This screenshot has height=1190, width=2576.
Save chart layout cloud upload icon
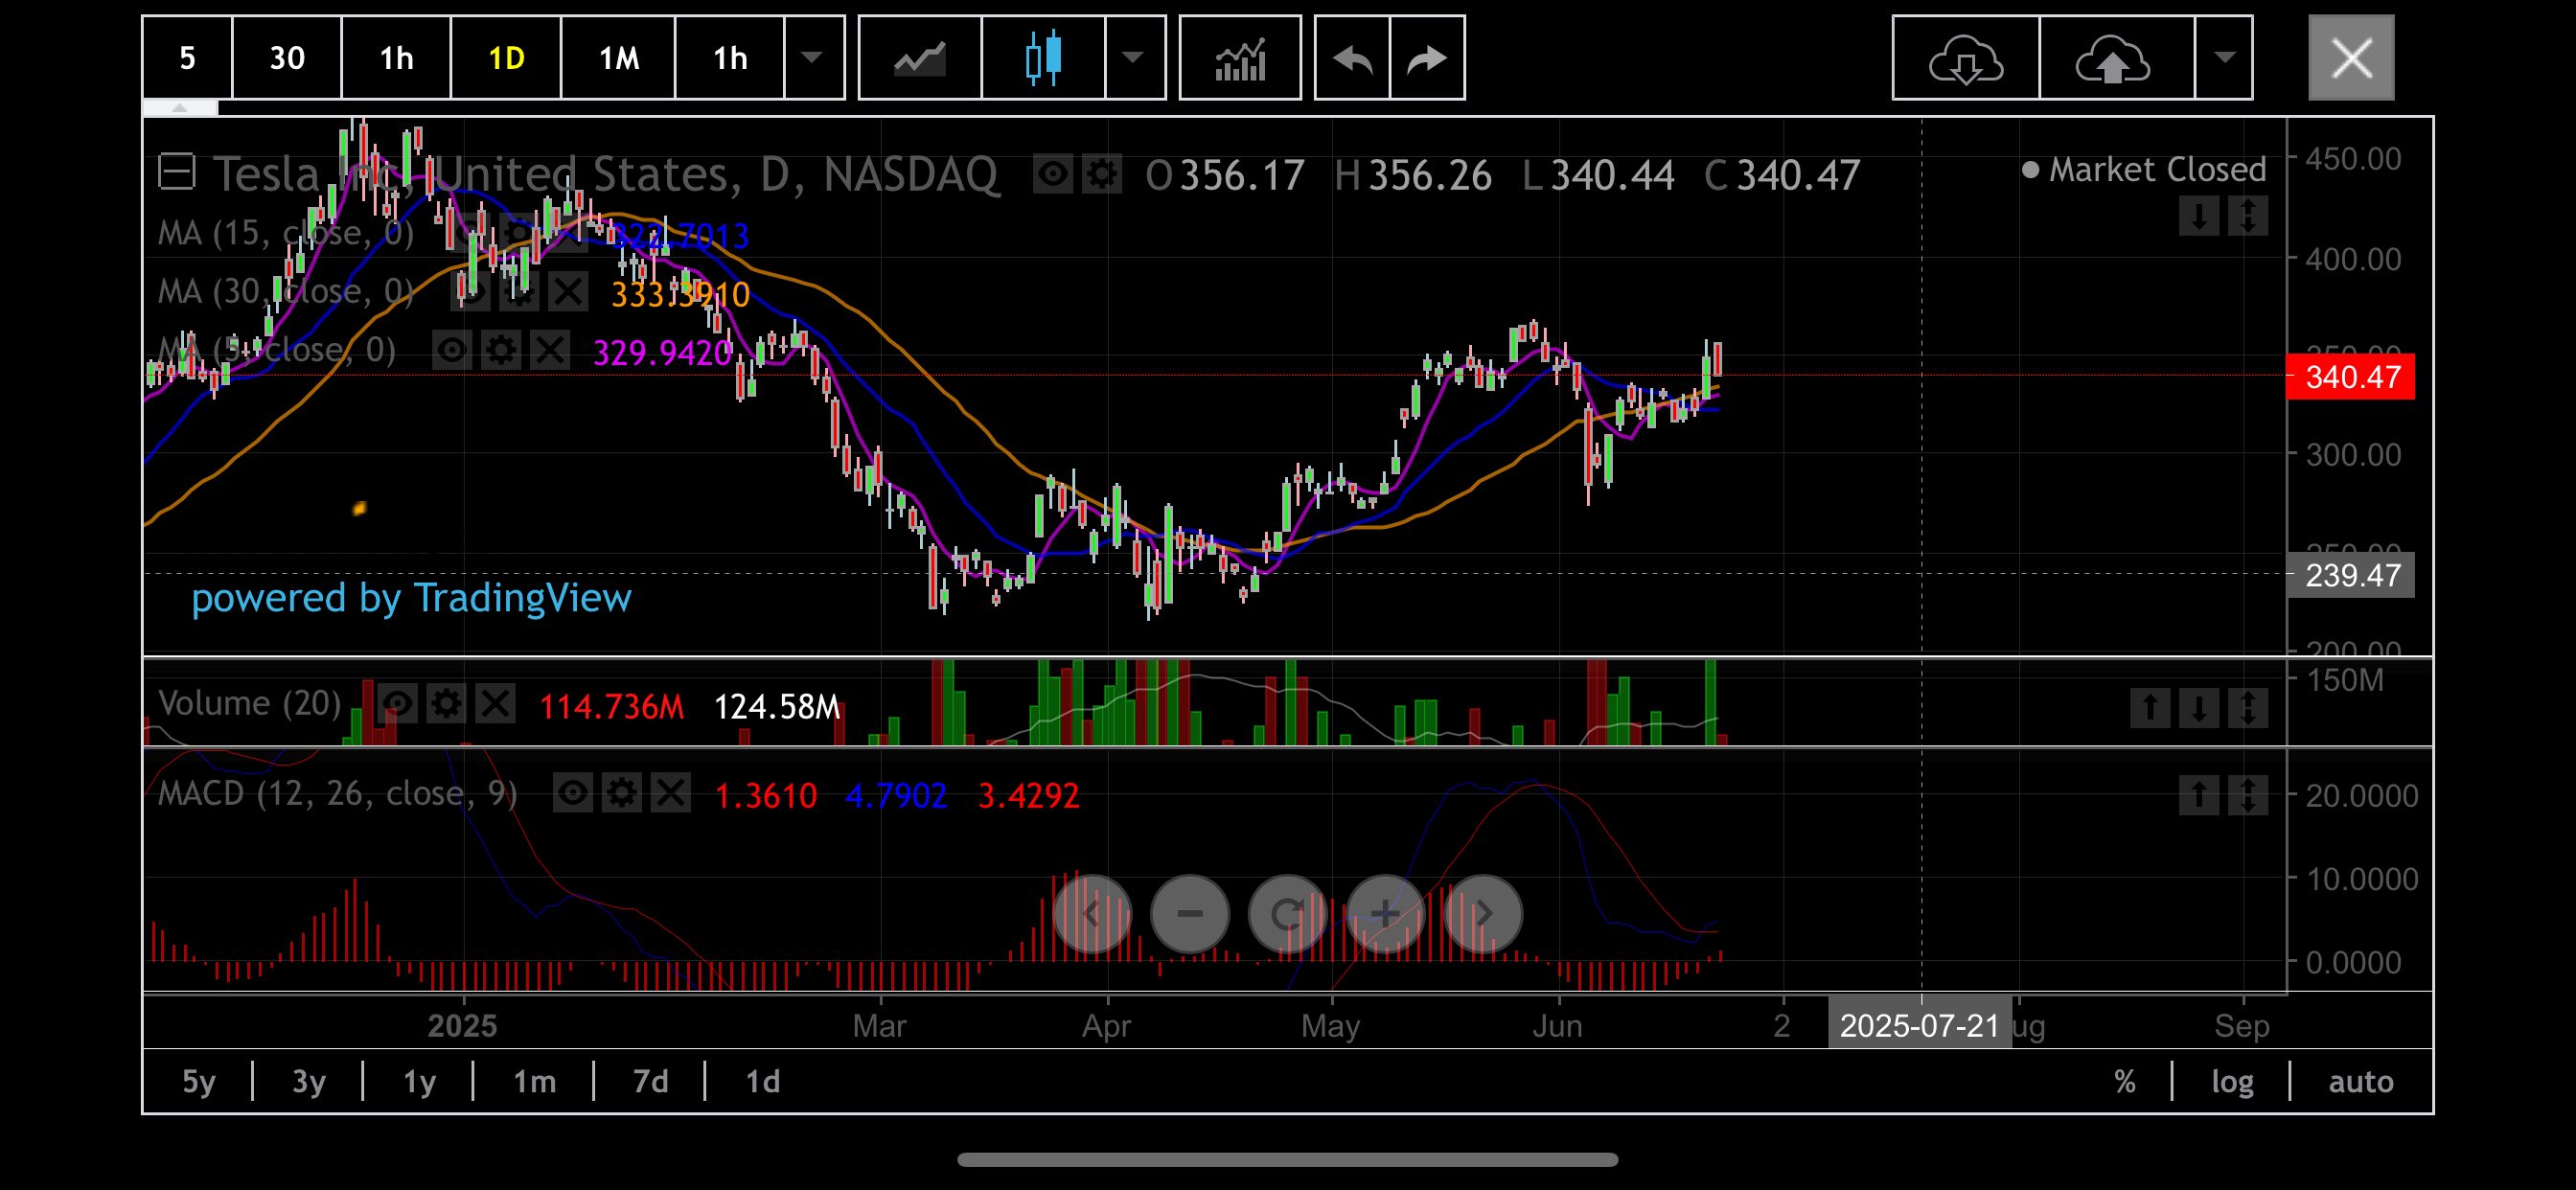pyautogui.click(x=2116, y=58)
